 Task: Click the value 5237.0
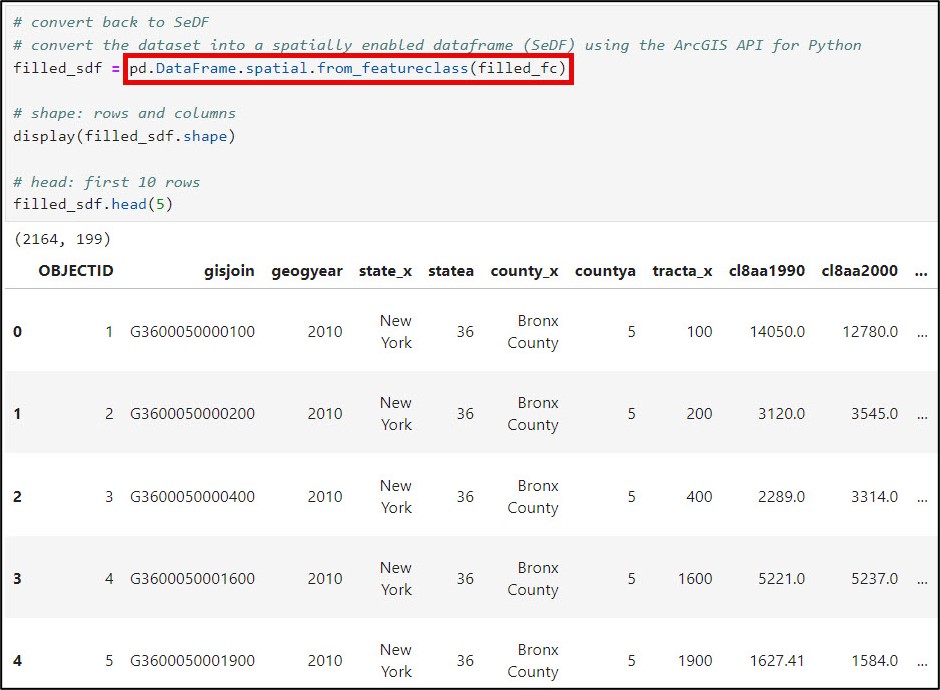point(875,578)
